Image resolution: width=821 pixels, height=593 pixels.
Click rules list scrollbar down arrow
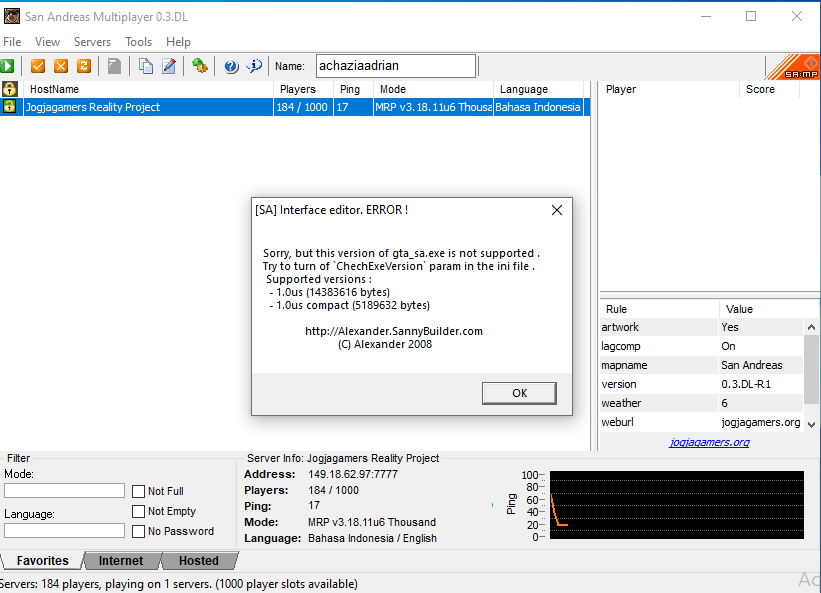coord(812,424)
